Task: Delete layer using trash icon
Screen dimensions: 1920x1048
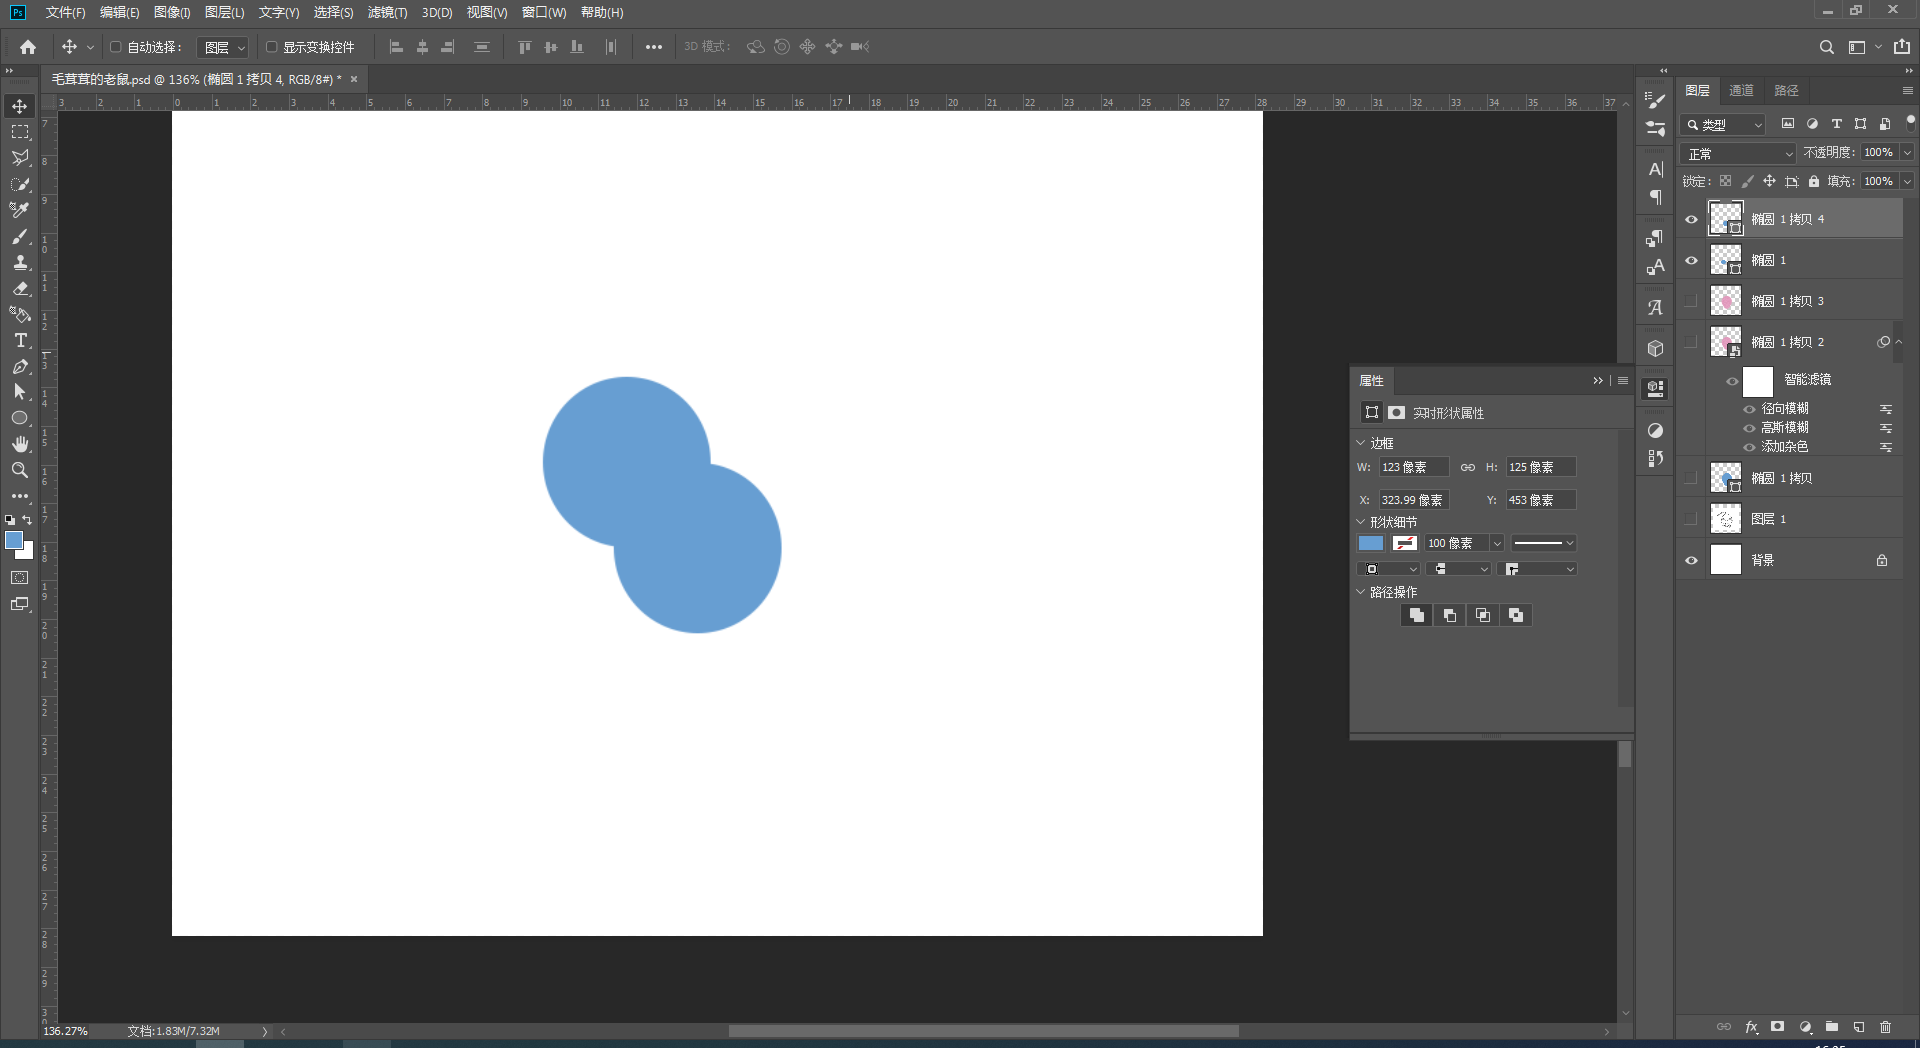Action: coord(1885,1027)
